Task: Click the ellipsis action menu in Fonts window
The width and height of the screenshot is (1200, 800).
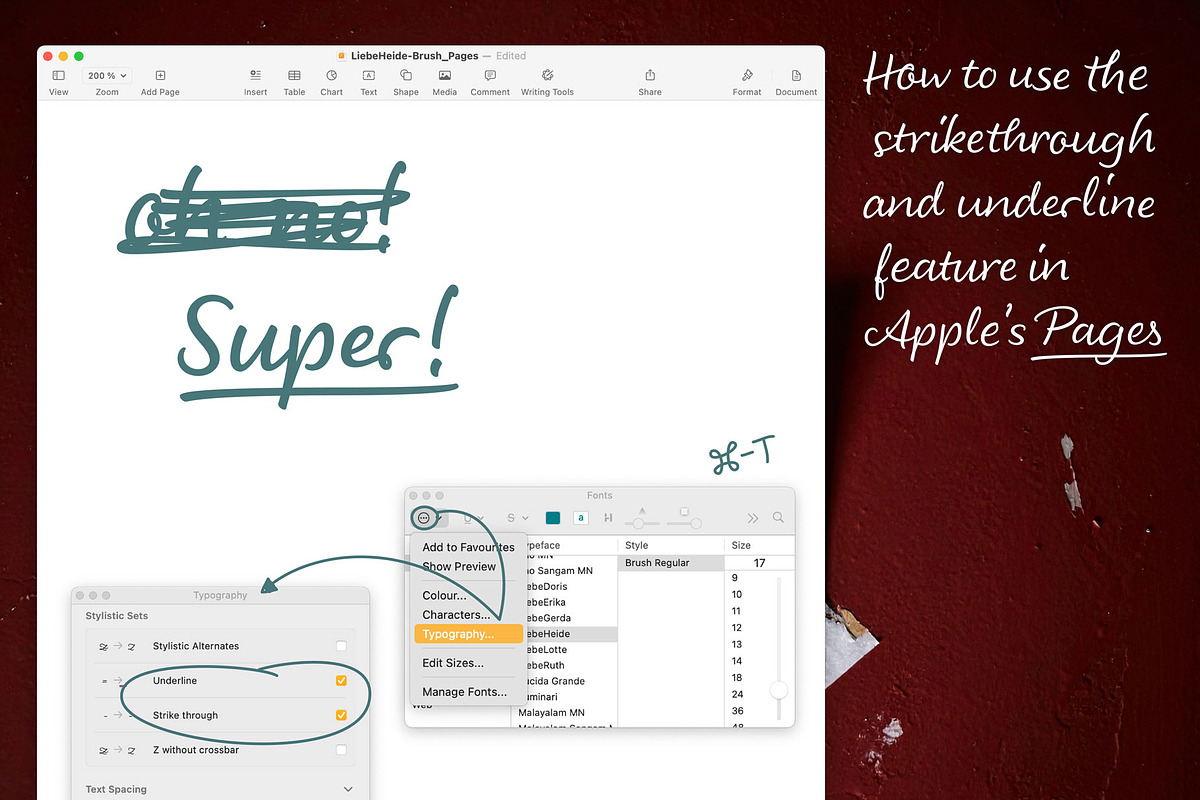Action: (424, 518)
